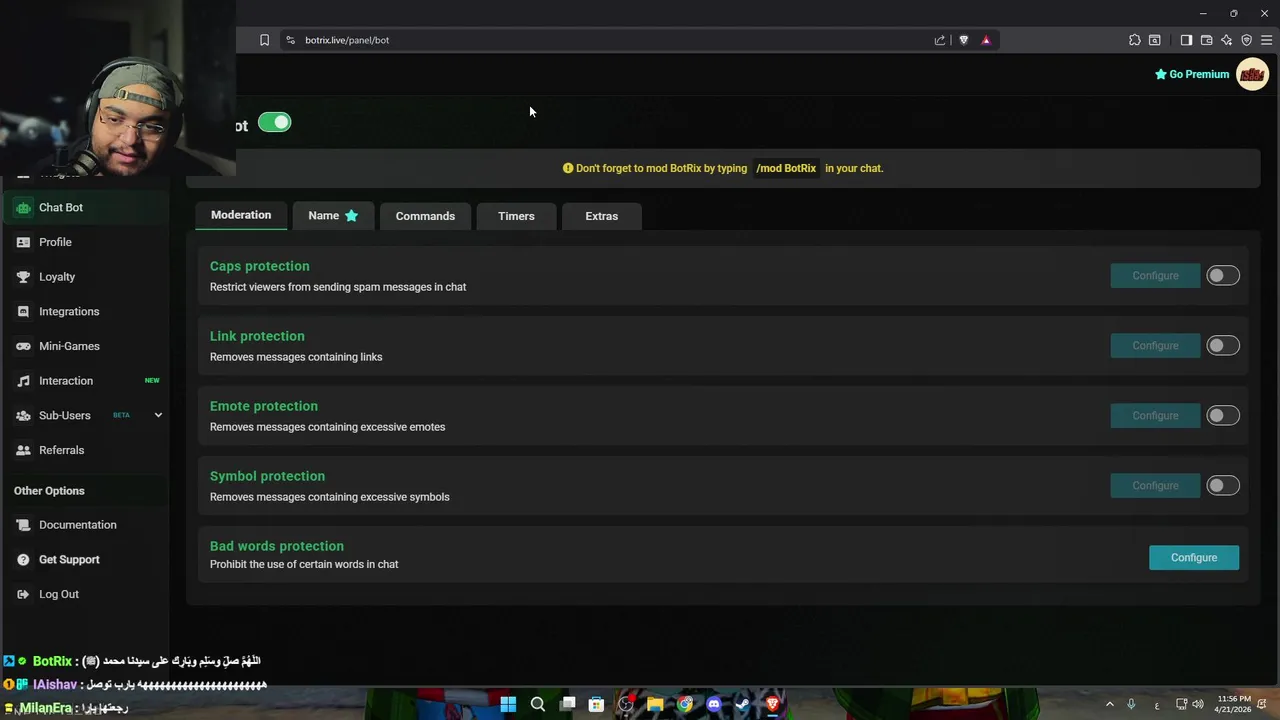Open the Leo AI sparkle icon

(1226, 40)
